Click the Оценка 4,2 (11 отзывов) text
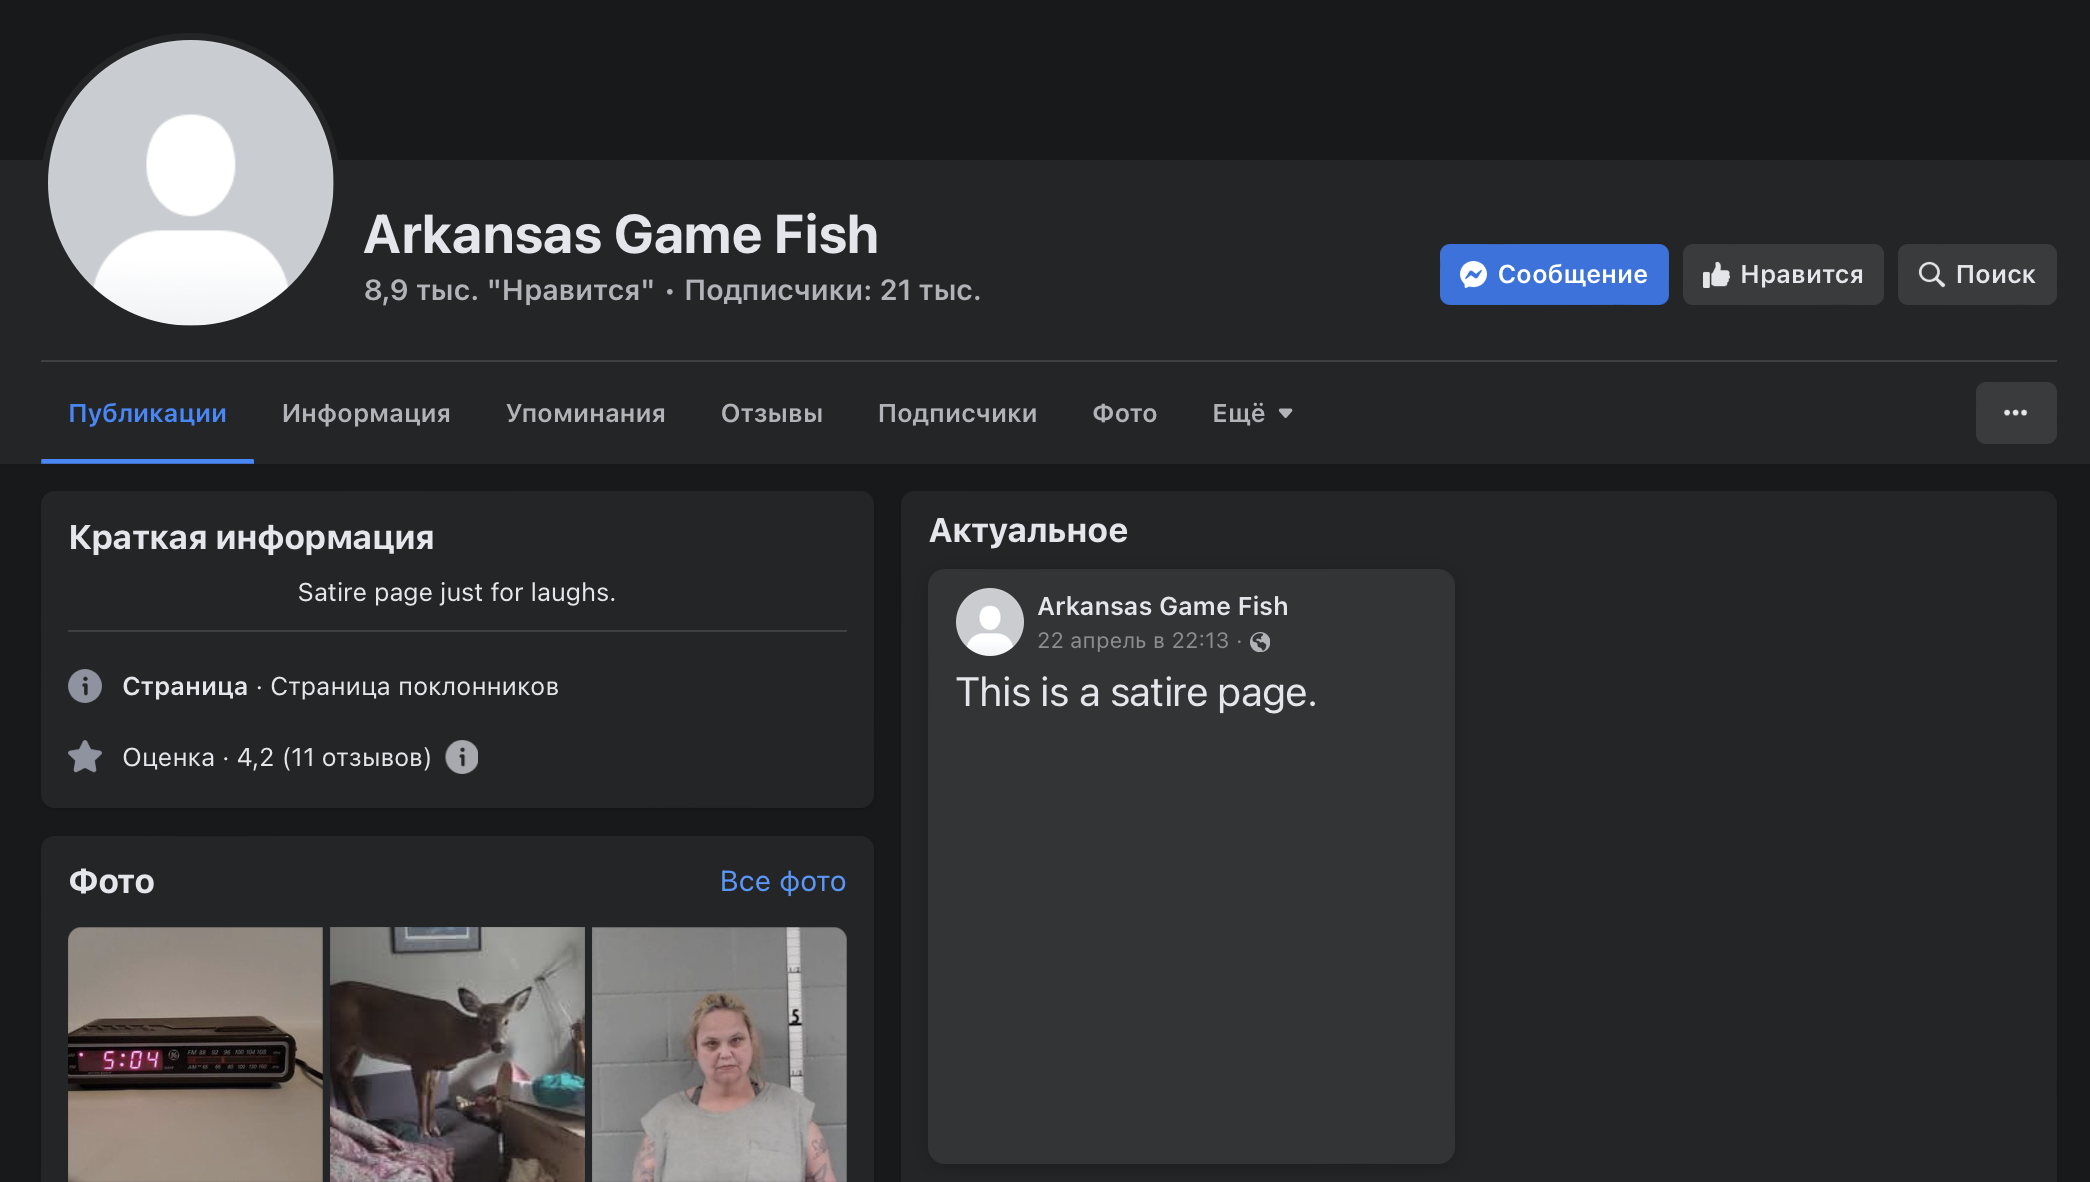The image size is (2090, 1182). 277,757
